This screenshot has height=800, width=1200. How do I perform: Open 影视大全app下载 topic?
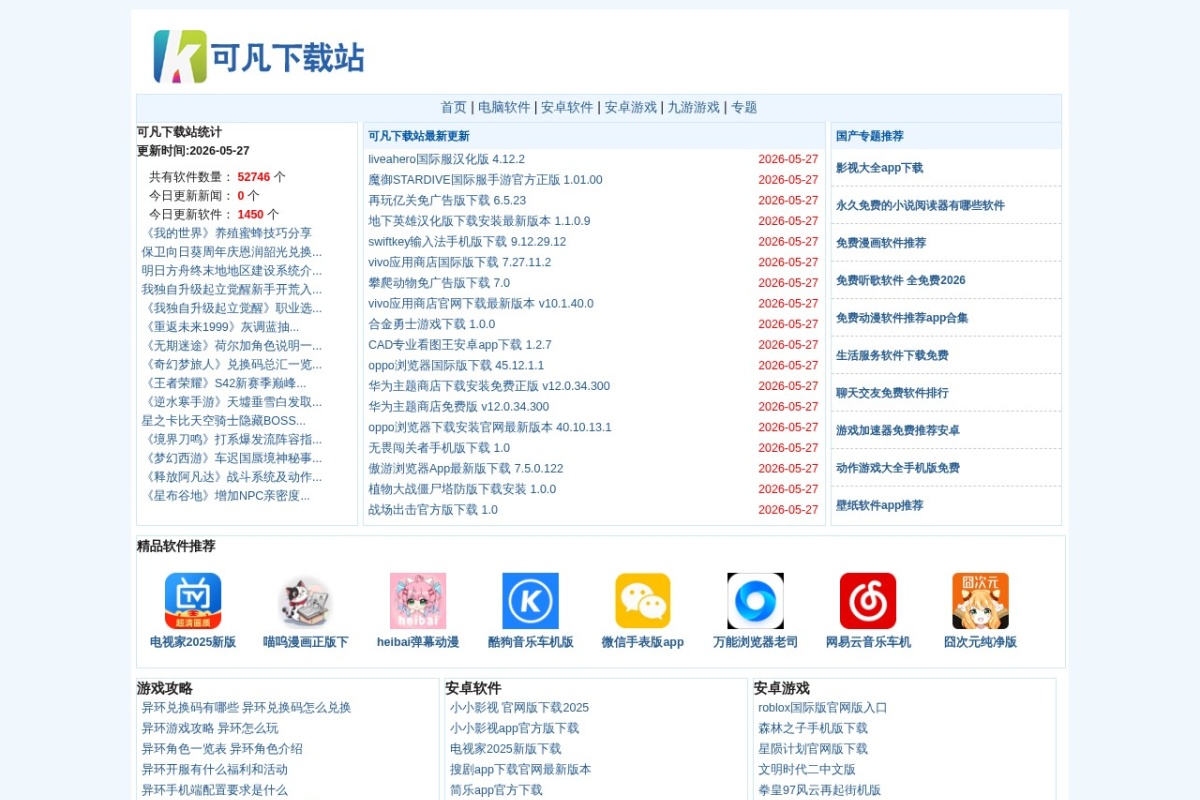879,168
